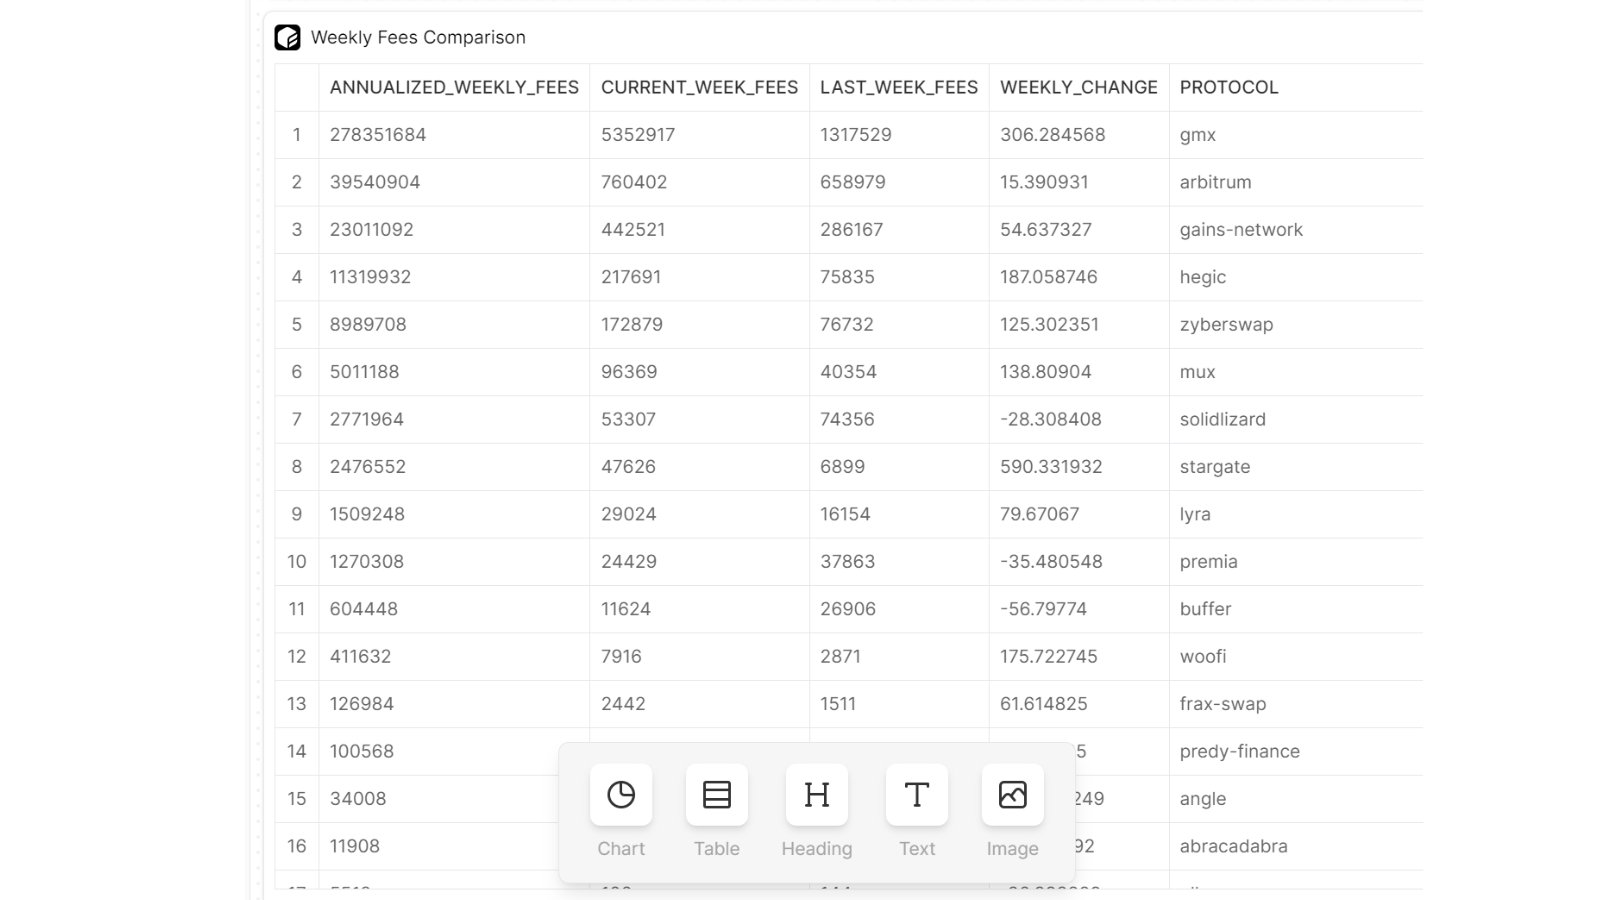Viewport: 1600px width, 900px height.
Task: Click the Weekly Fees Comparison logo icon
Action: click(288, 38)
